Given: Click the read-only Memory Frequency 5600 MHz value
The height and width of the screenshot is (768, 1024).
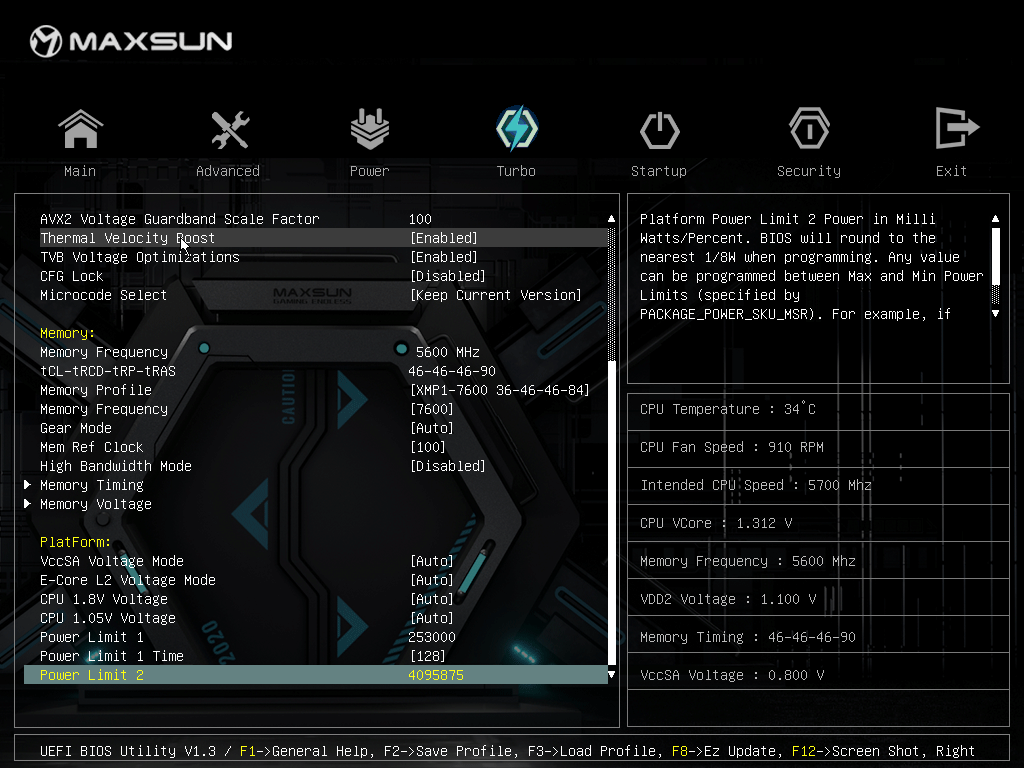Looking at the screenshot, I should 448,352.
